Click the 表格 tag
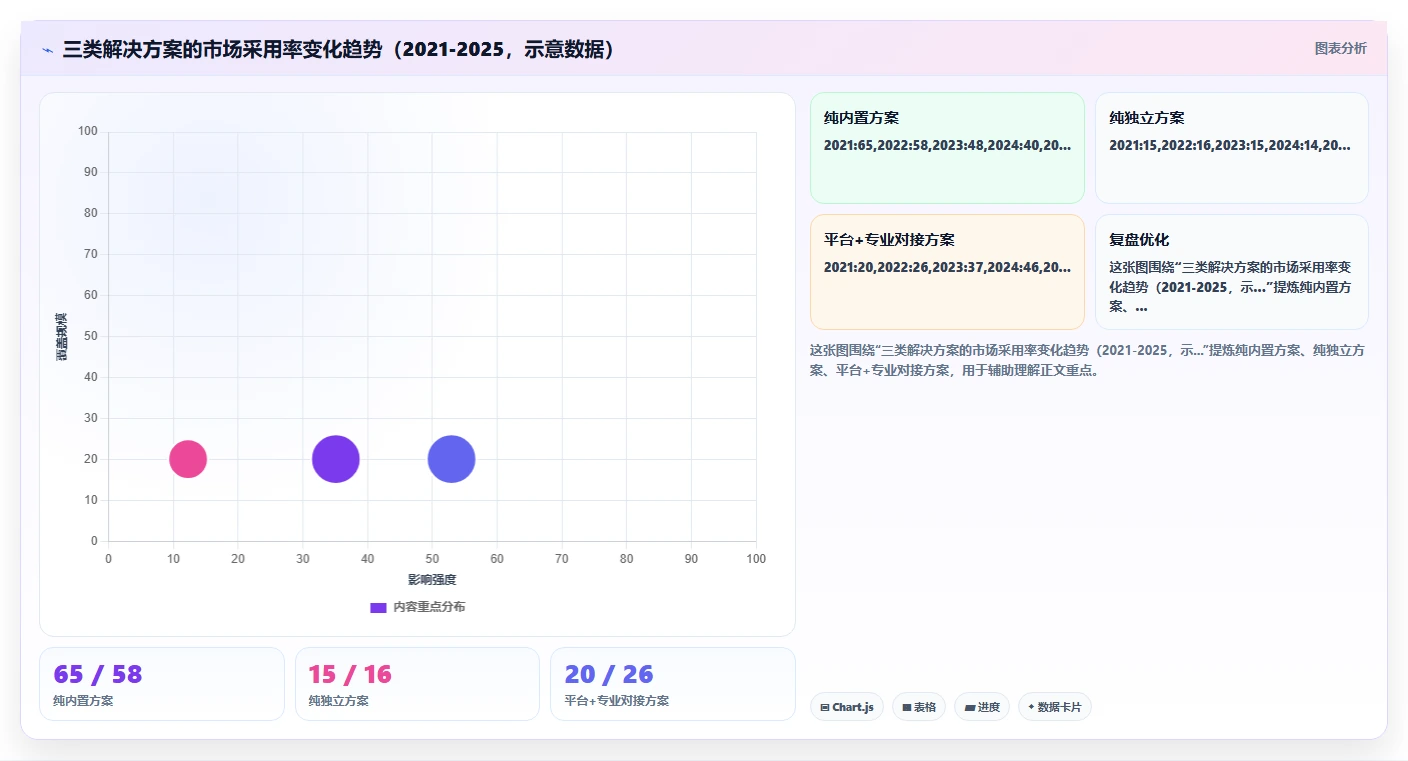This screenshot has width=1408, height=761. pyautogui.click(x=919, y=707)
